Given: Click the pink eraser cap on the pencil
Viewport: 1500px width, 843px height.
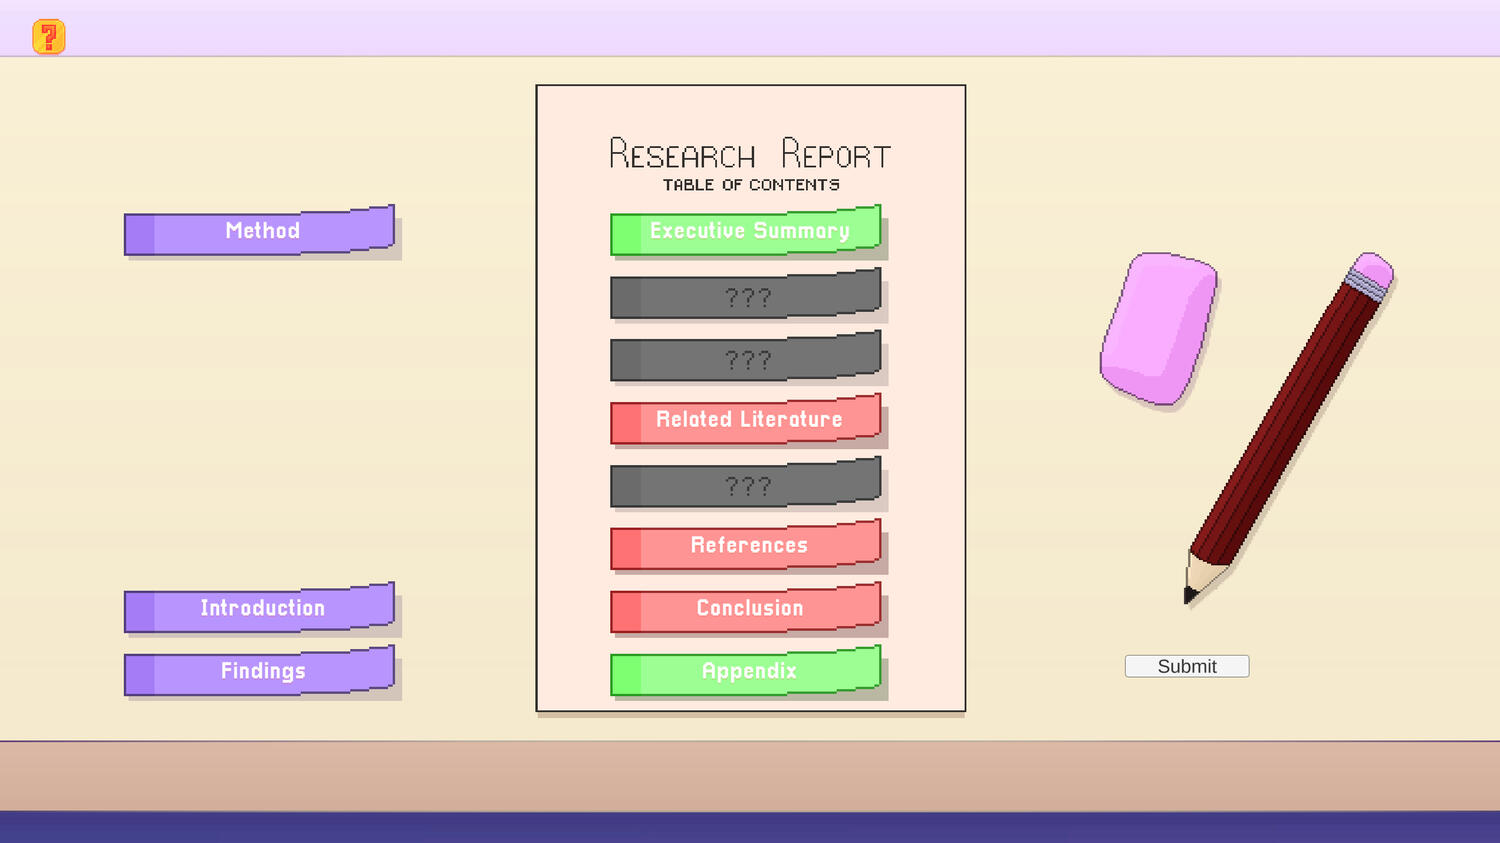Looking at the screenshot, I should [1372, 270].
